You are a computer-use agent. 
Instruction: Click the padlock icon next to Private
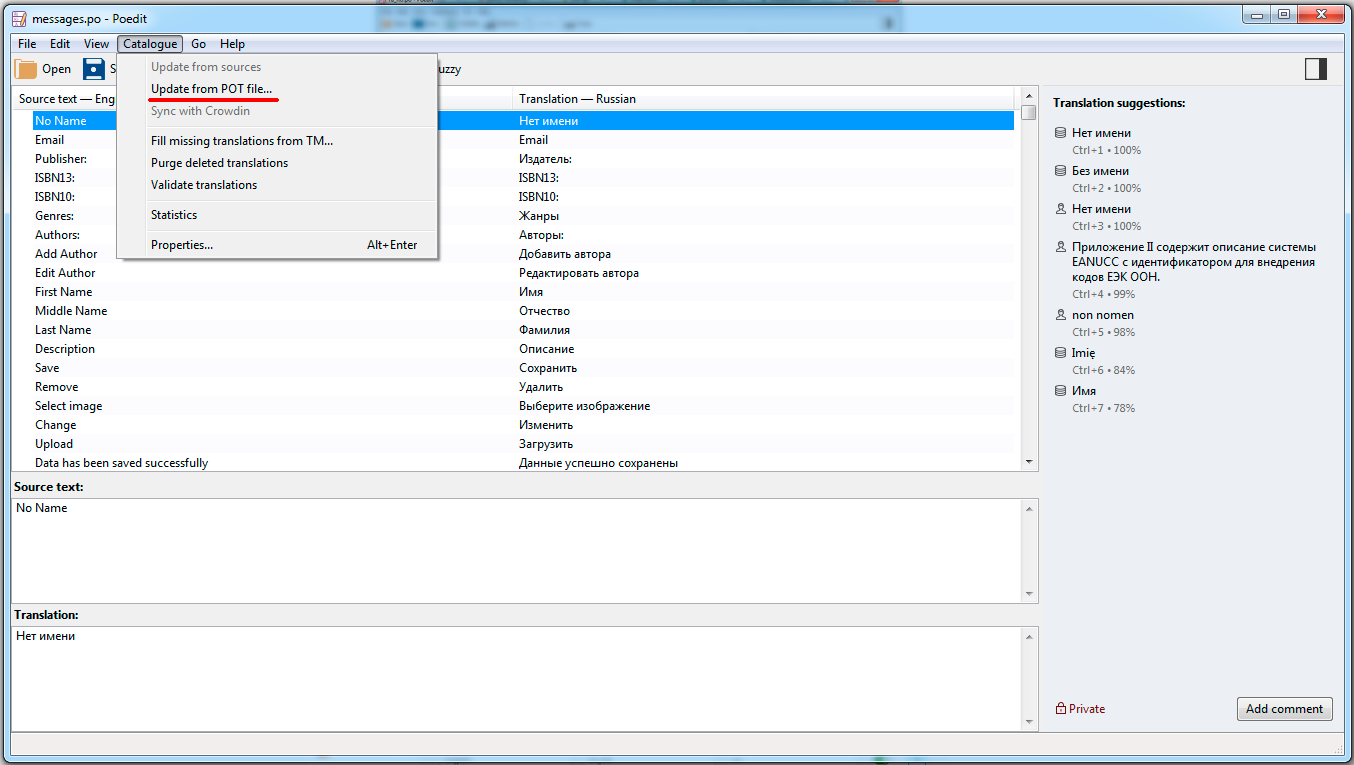[x=1061, y=709]
